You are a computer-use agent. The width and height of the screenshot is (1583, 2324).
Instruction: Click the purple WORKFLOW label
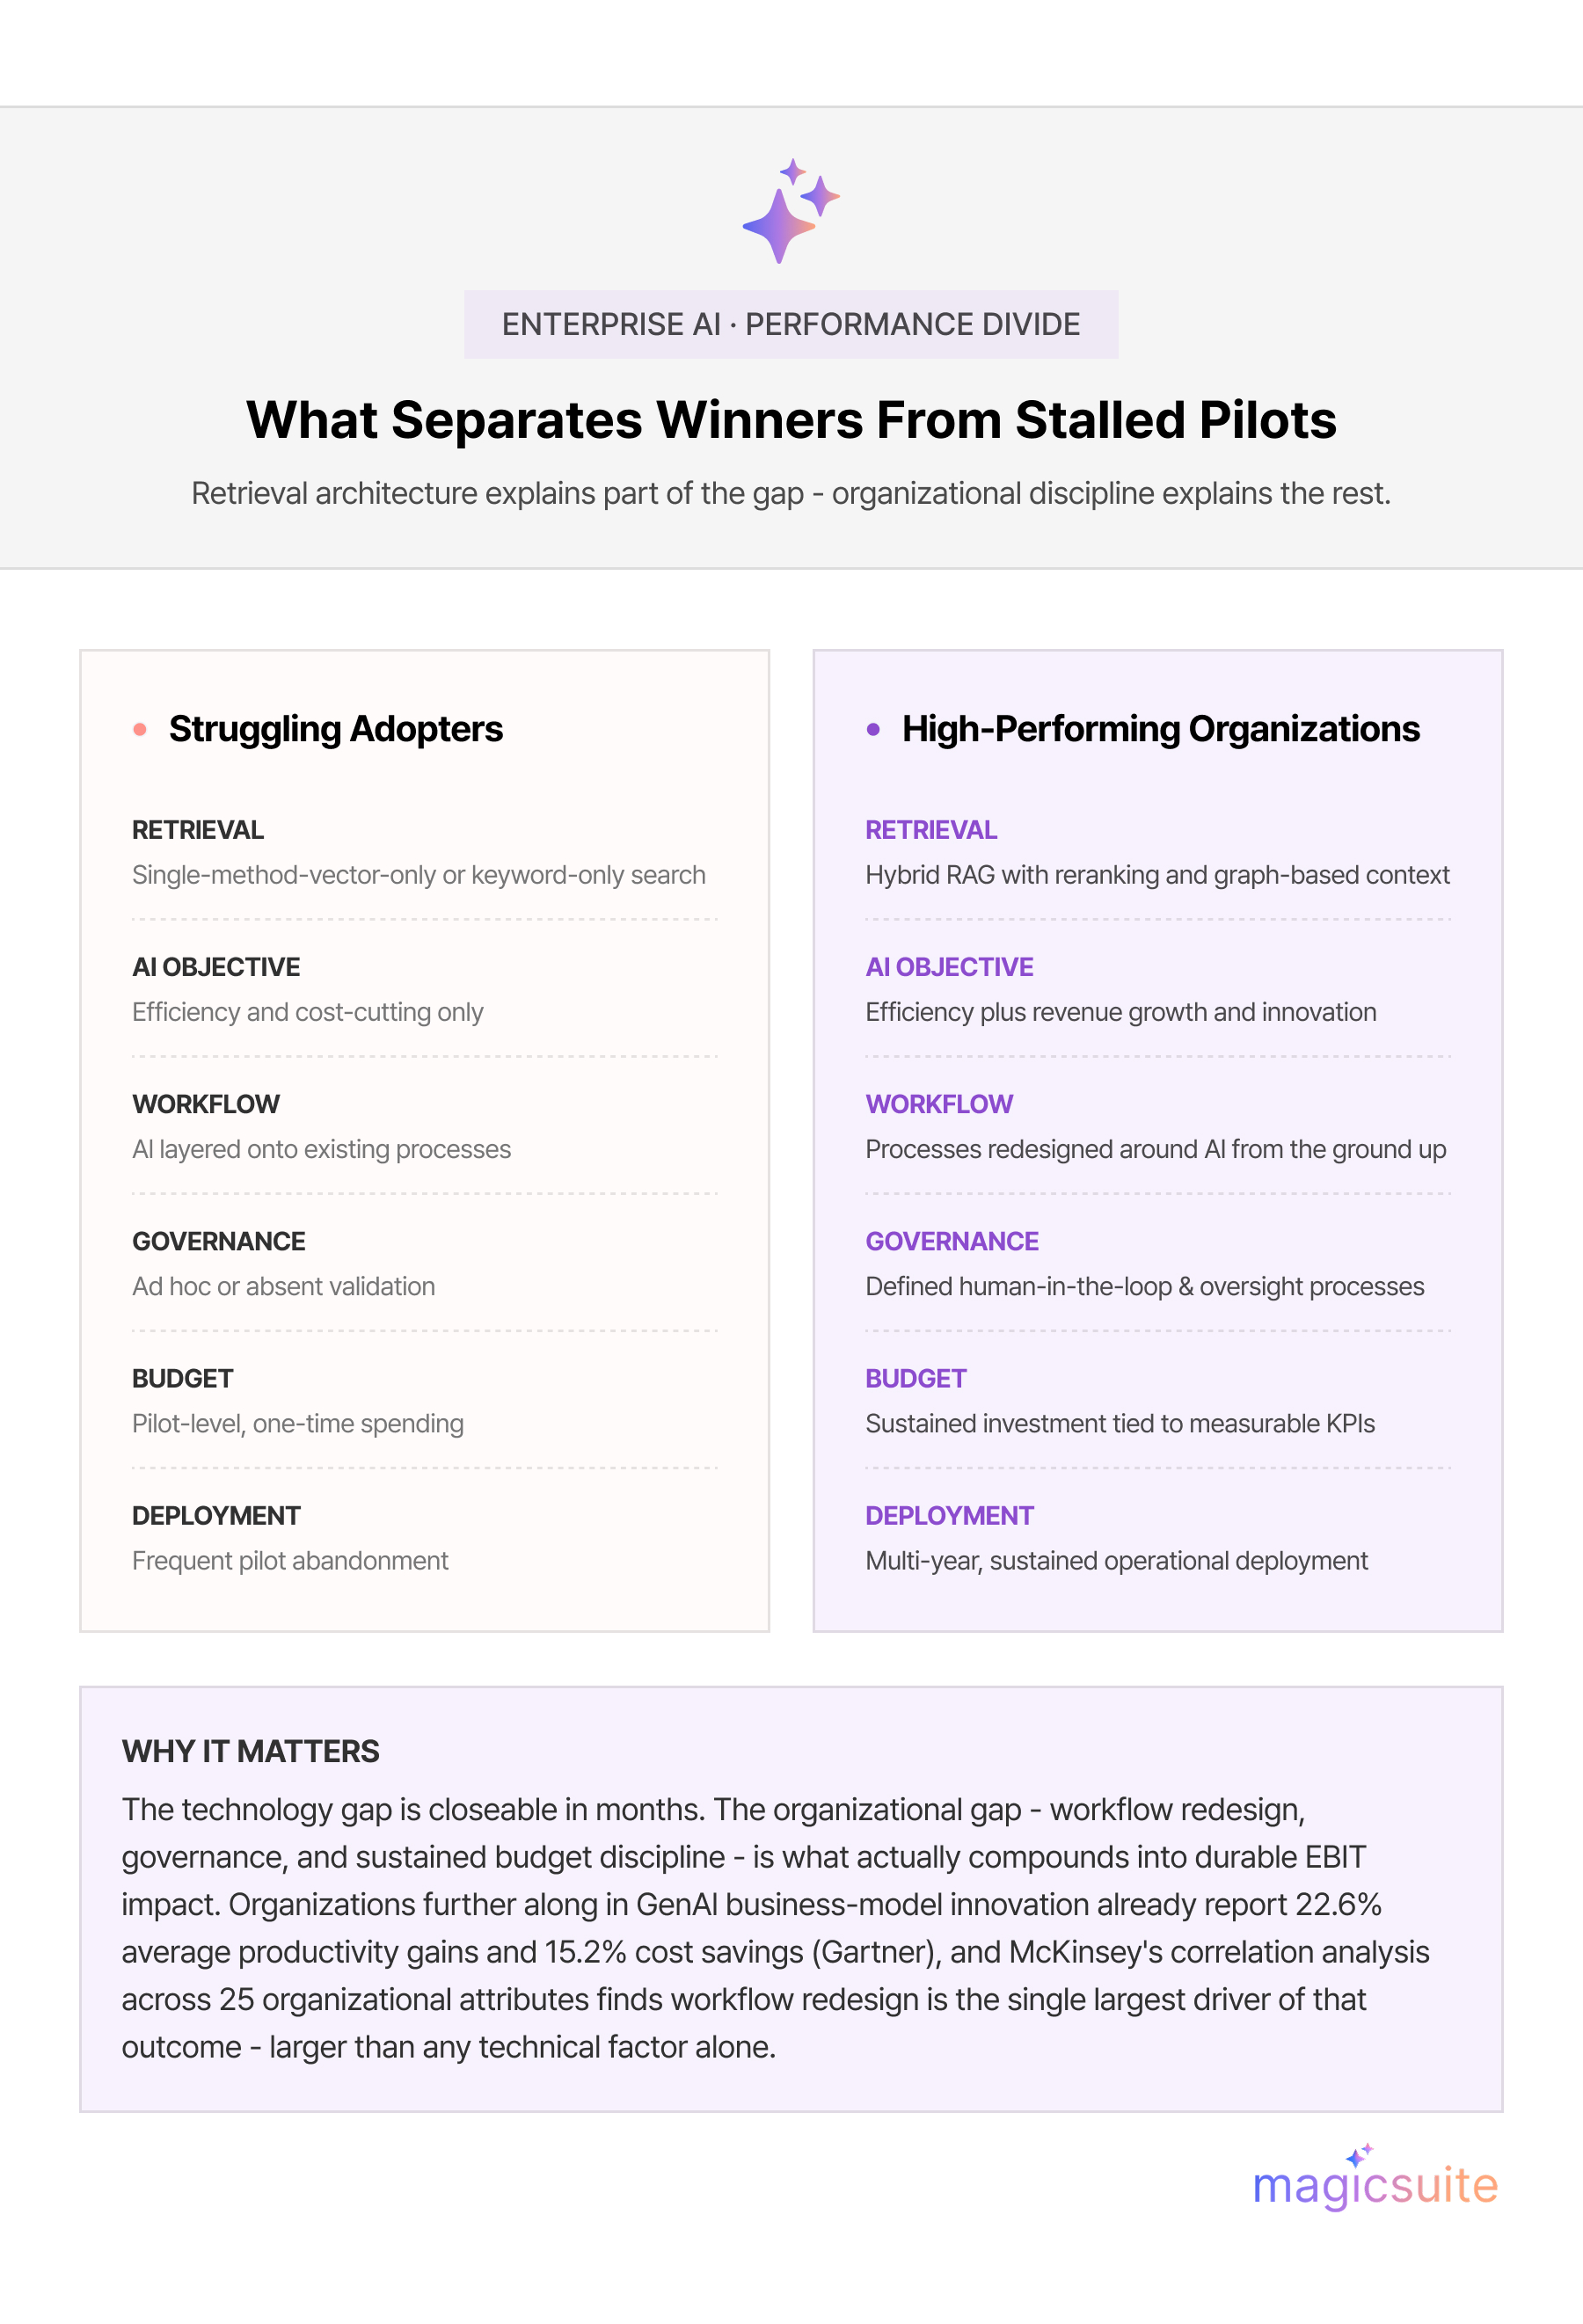pyautogui.click(x=939, y=1104)
